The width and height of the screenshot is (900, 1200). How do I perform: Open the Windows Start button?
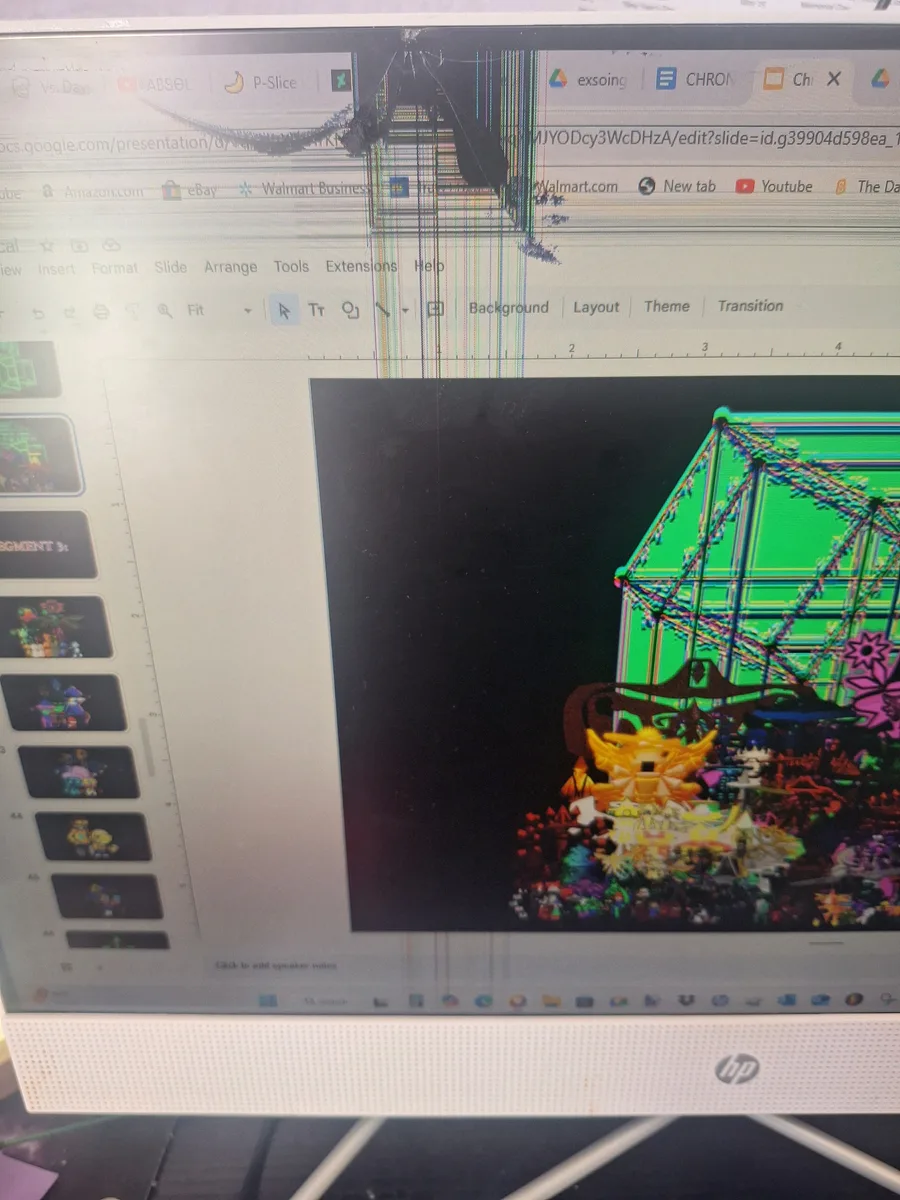pyautogui.click(x=266, y=999)
